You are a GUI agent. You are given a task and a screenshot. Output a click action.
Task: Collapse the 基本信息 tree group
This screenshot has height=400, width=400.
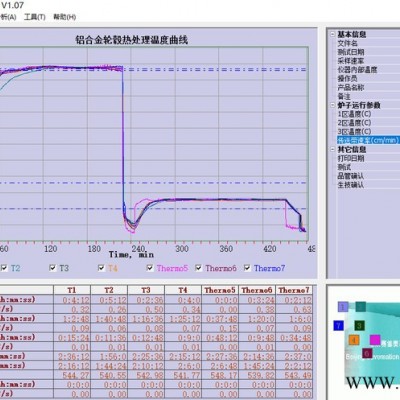coord(333,34)
